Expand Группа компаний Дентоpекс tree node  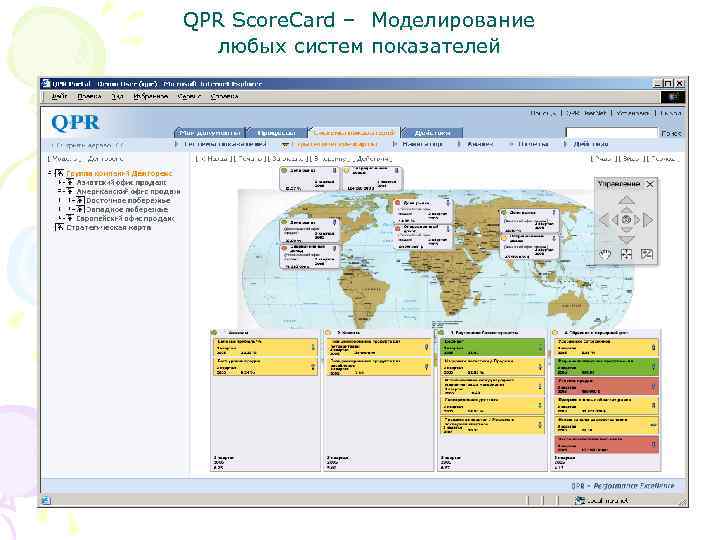[x=50, y=173]
